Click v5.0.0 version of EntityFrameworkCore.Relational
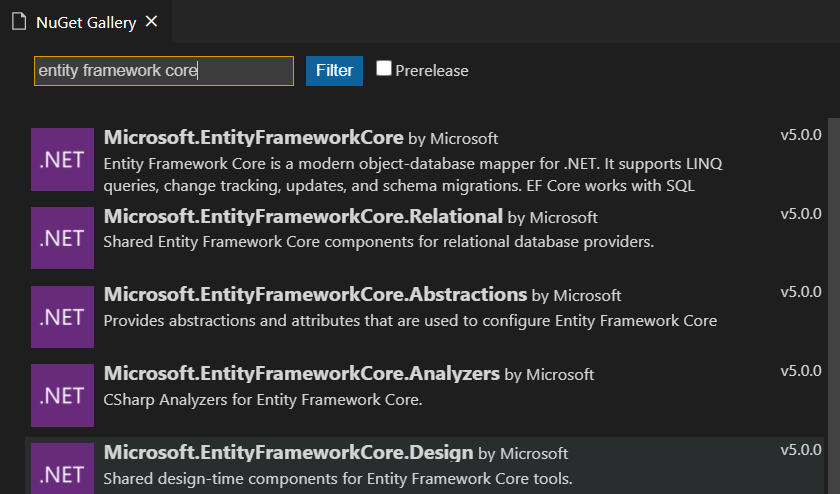Viewport: 840px width, 494px height. pos(800,213)
